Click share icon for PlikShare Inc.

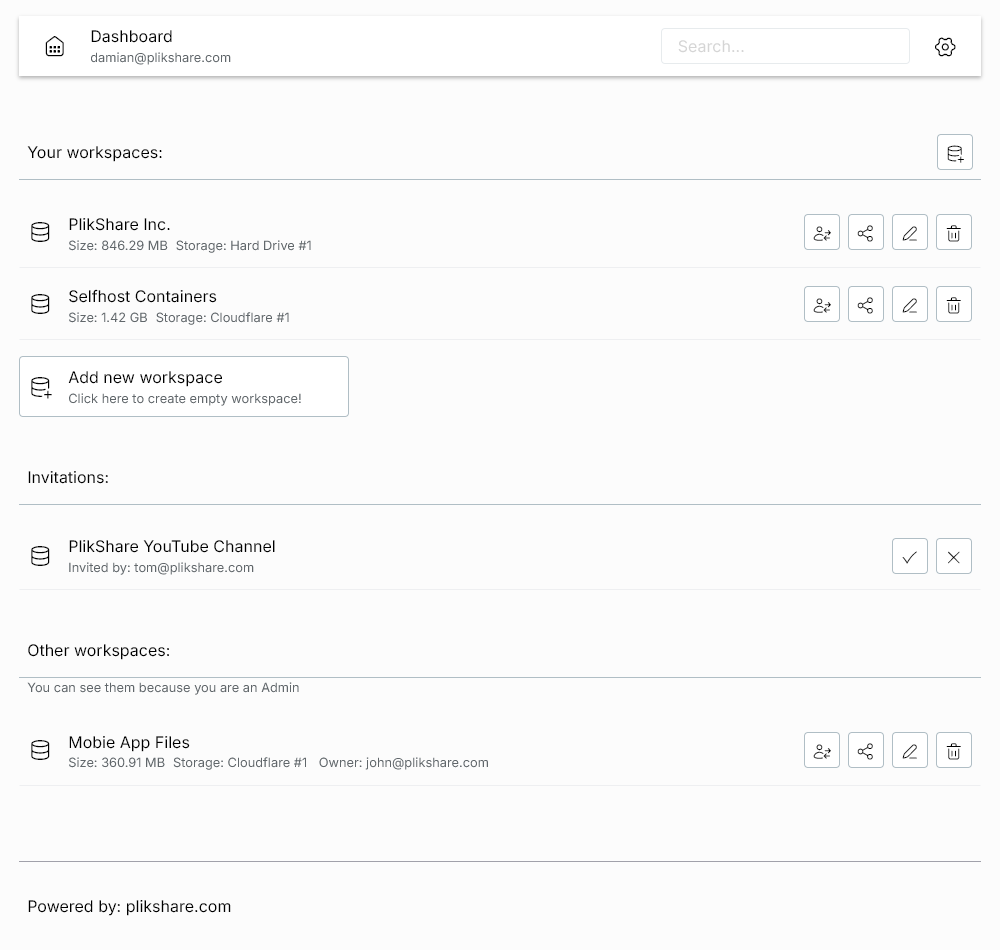pos(865,232)
